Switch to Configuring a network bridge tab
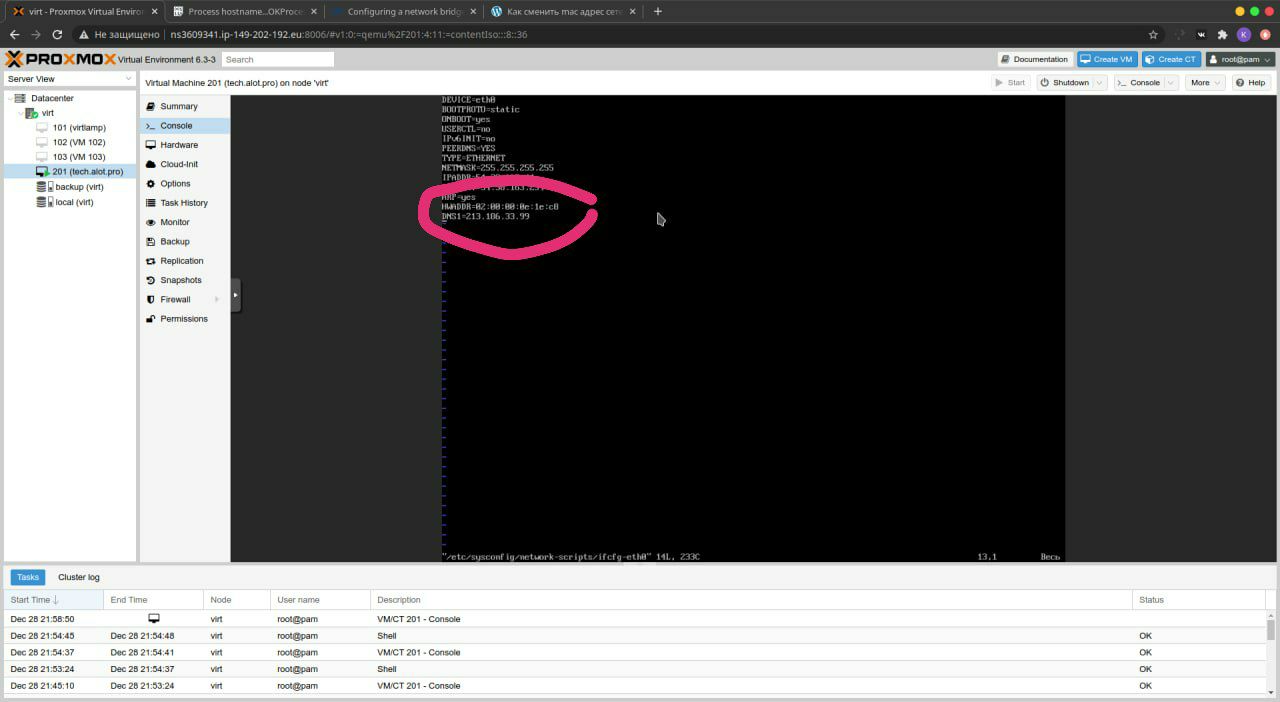Viewport: 1280px width, 702px height. click(x=404, y=11)
